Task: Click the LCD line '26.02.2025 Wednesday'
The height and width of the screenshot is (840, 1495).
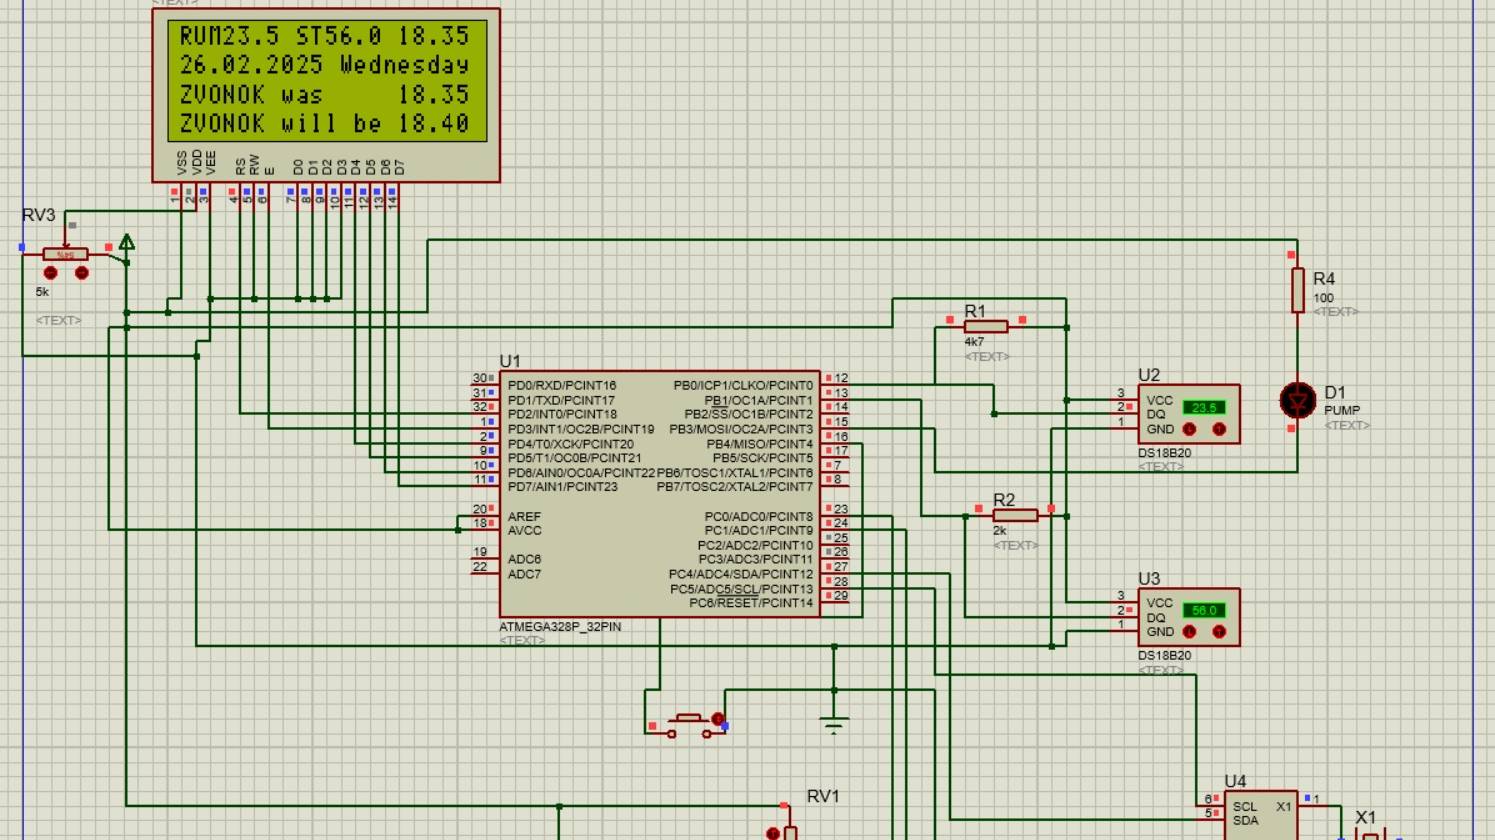Action: pos(324,65)
